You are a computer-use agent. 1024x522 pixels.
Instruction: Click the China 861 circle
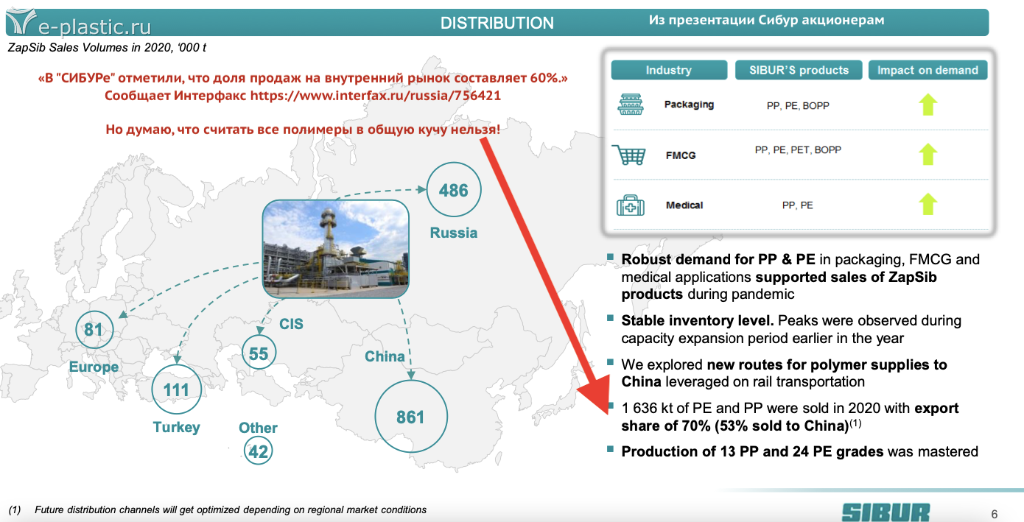click(410, 417)
